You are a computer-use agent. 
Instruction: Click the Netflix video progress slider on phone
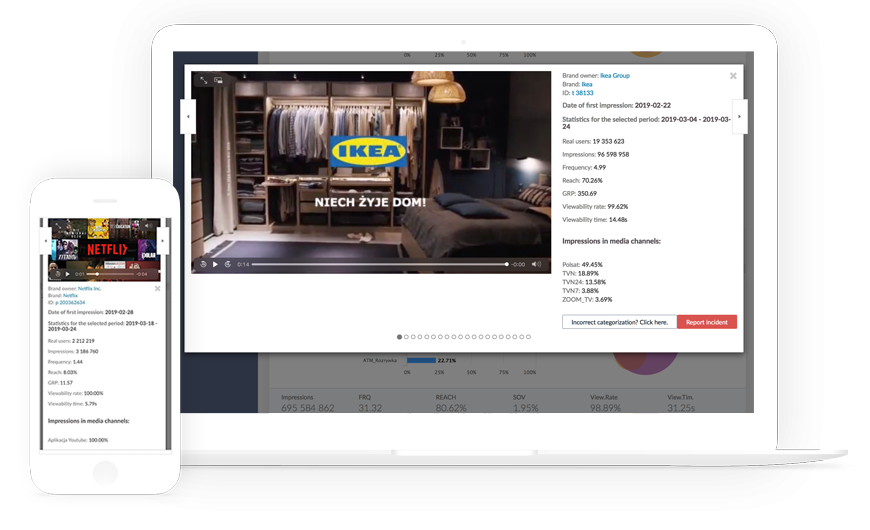(110, 274)
